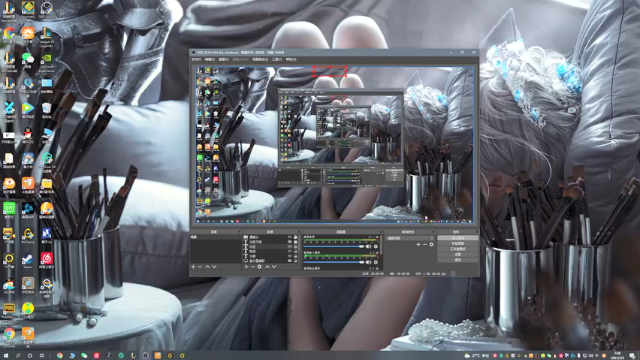Open Task View on the taskbar
The image size is (640, 360).
[42, 356]
